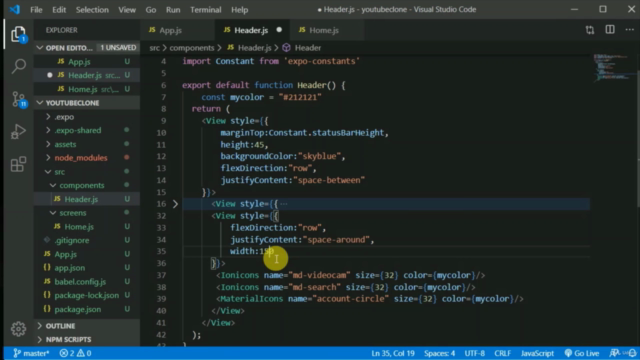
Task: Click the Go Live server button
Action: pos(582,353)
